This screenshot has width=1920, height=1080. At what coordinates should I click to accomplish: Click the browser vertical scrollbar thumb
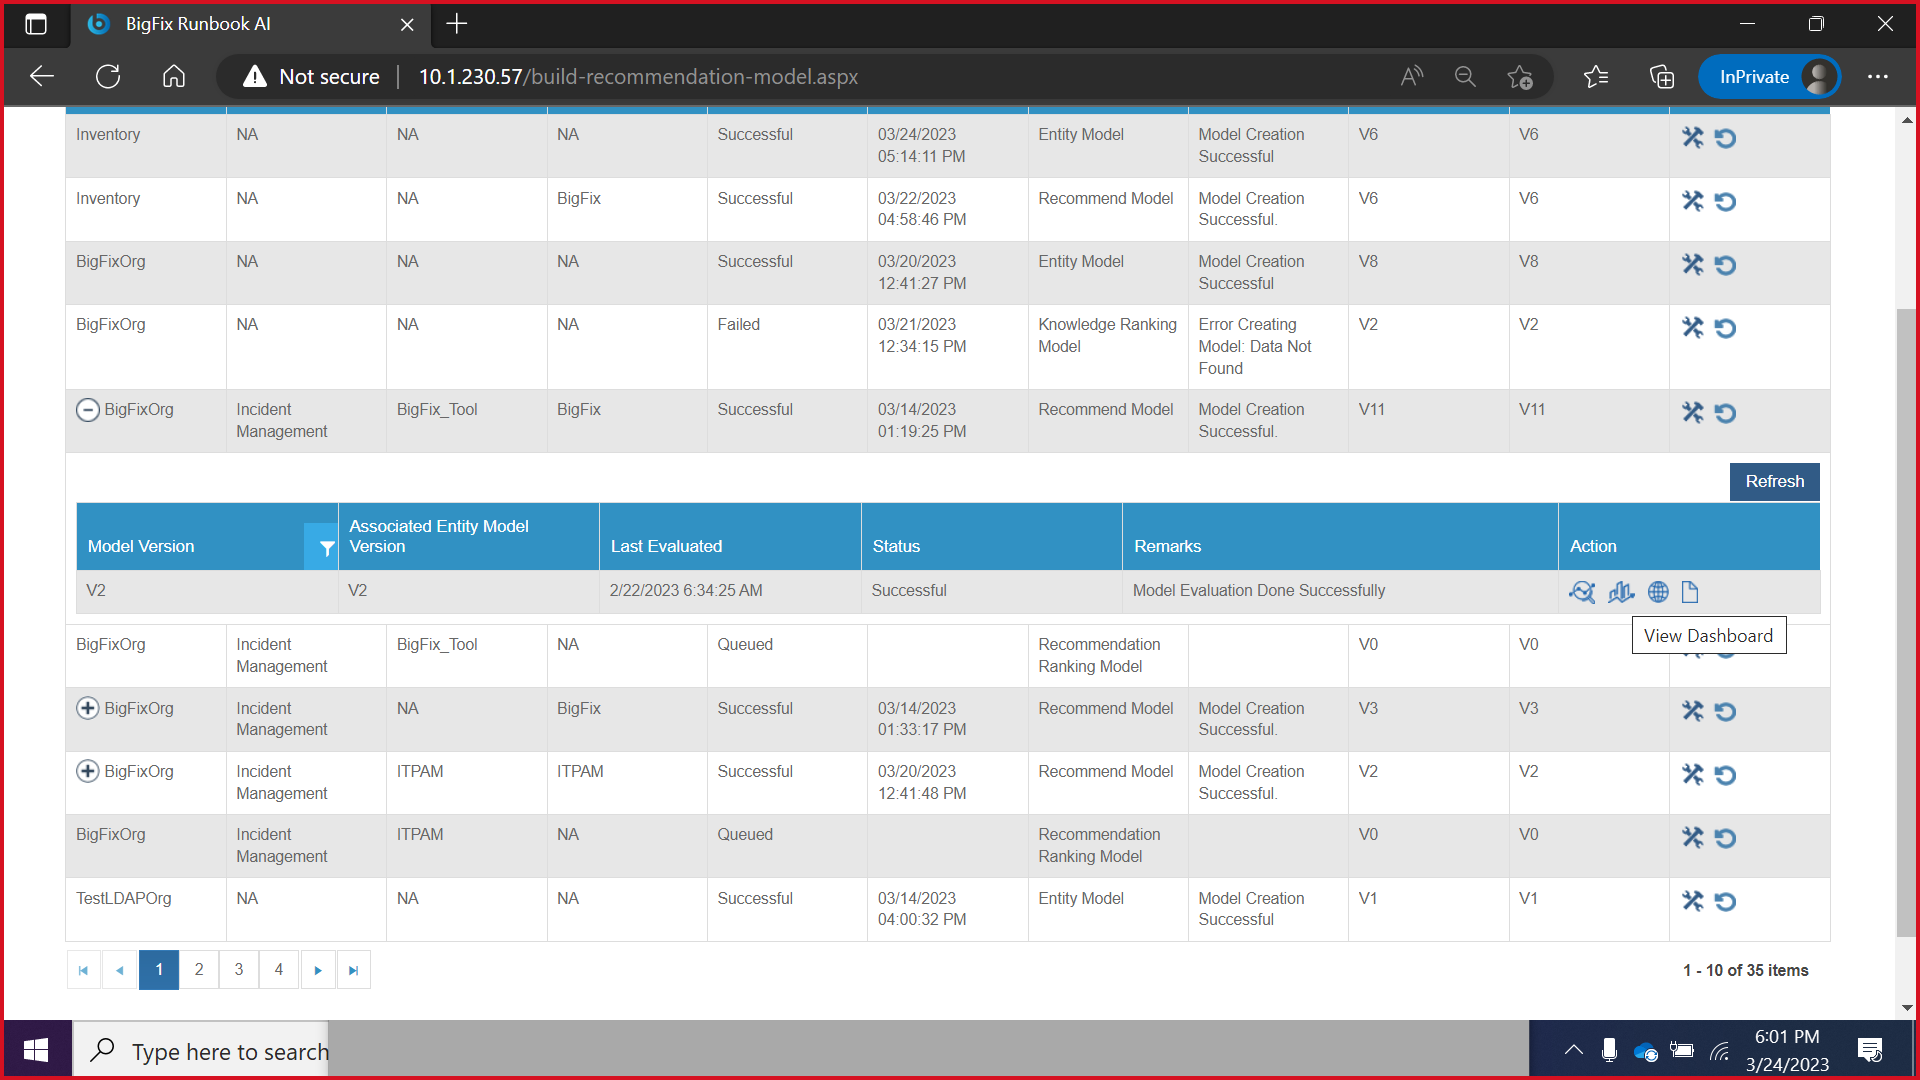[1906, 620]
